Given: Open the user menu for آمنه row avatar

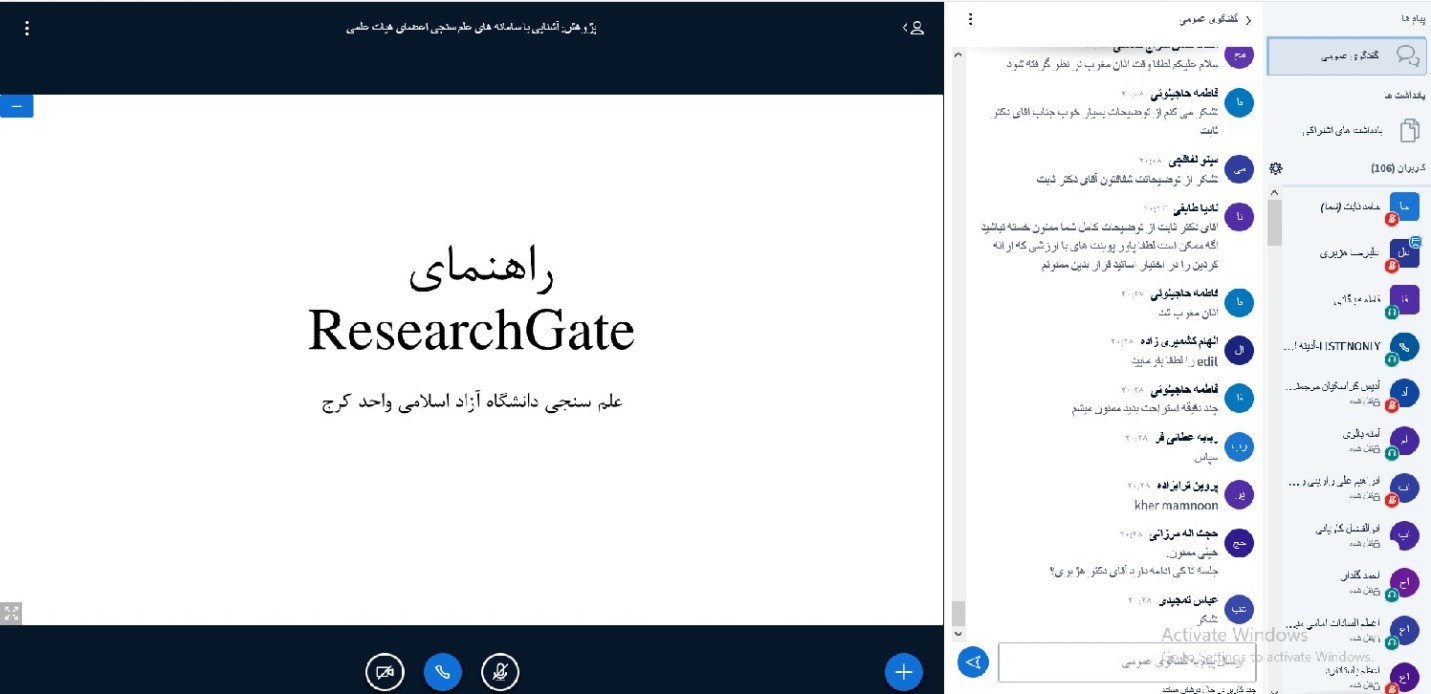Looking at the screenshot, I should (1404, 440).
